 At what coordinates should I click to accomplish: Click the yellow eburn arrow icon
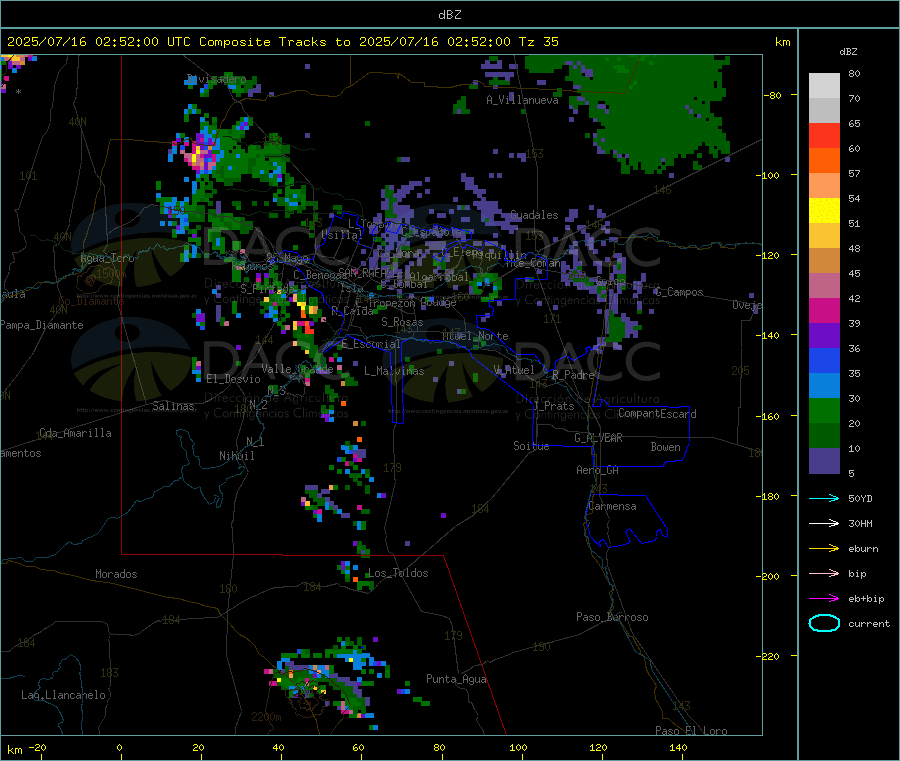coord(824,549)
